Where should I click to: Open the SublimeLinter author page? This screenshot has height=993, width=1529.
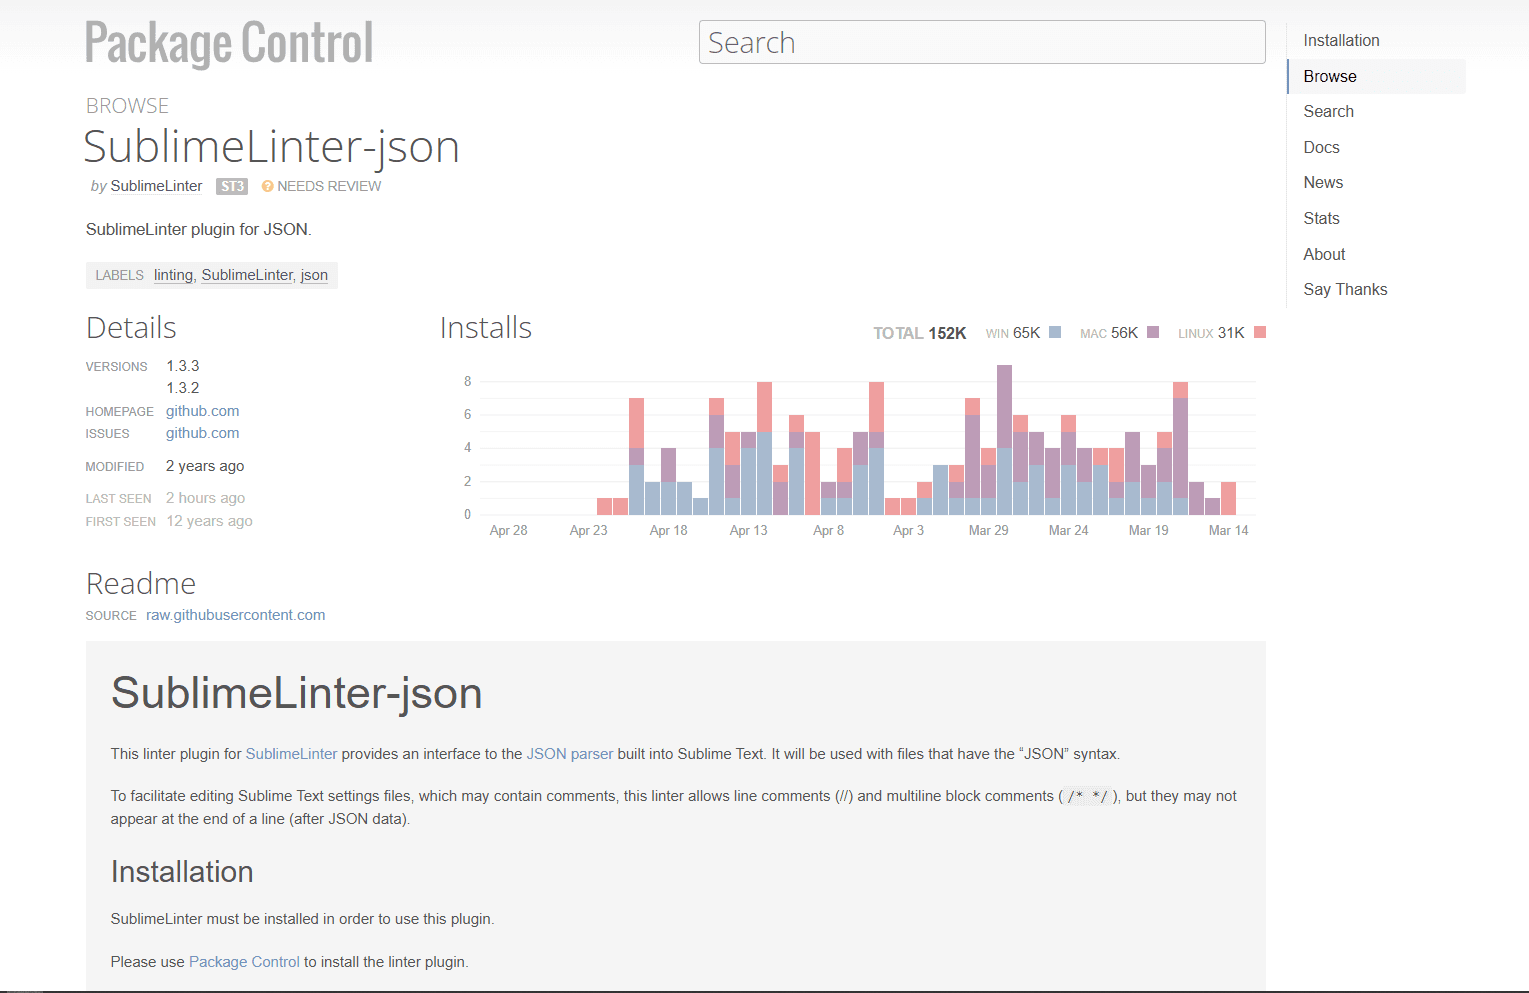(x=156, y=186)
